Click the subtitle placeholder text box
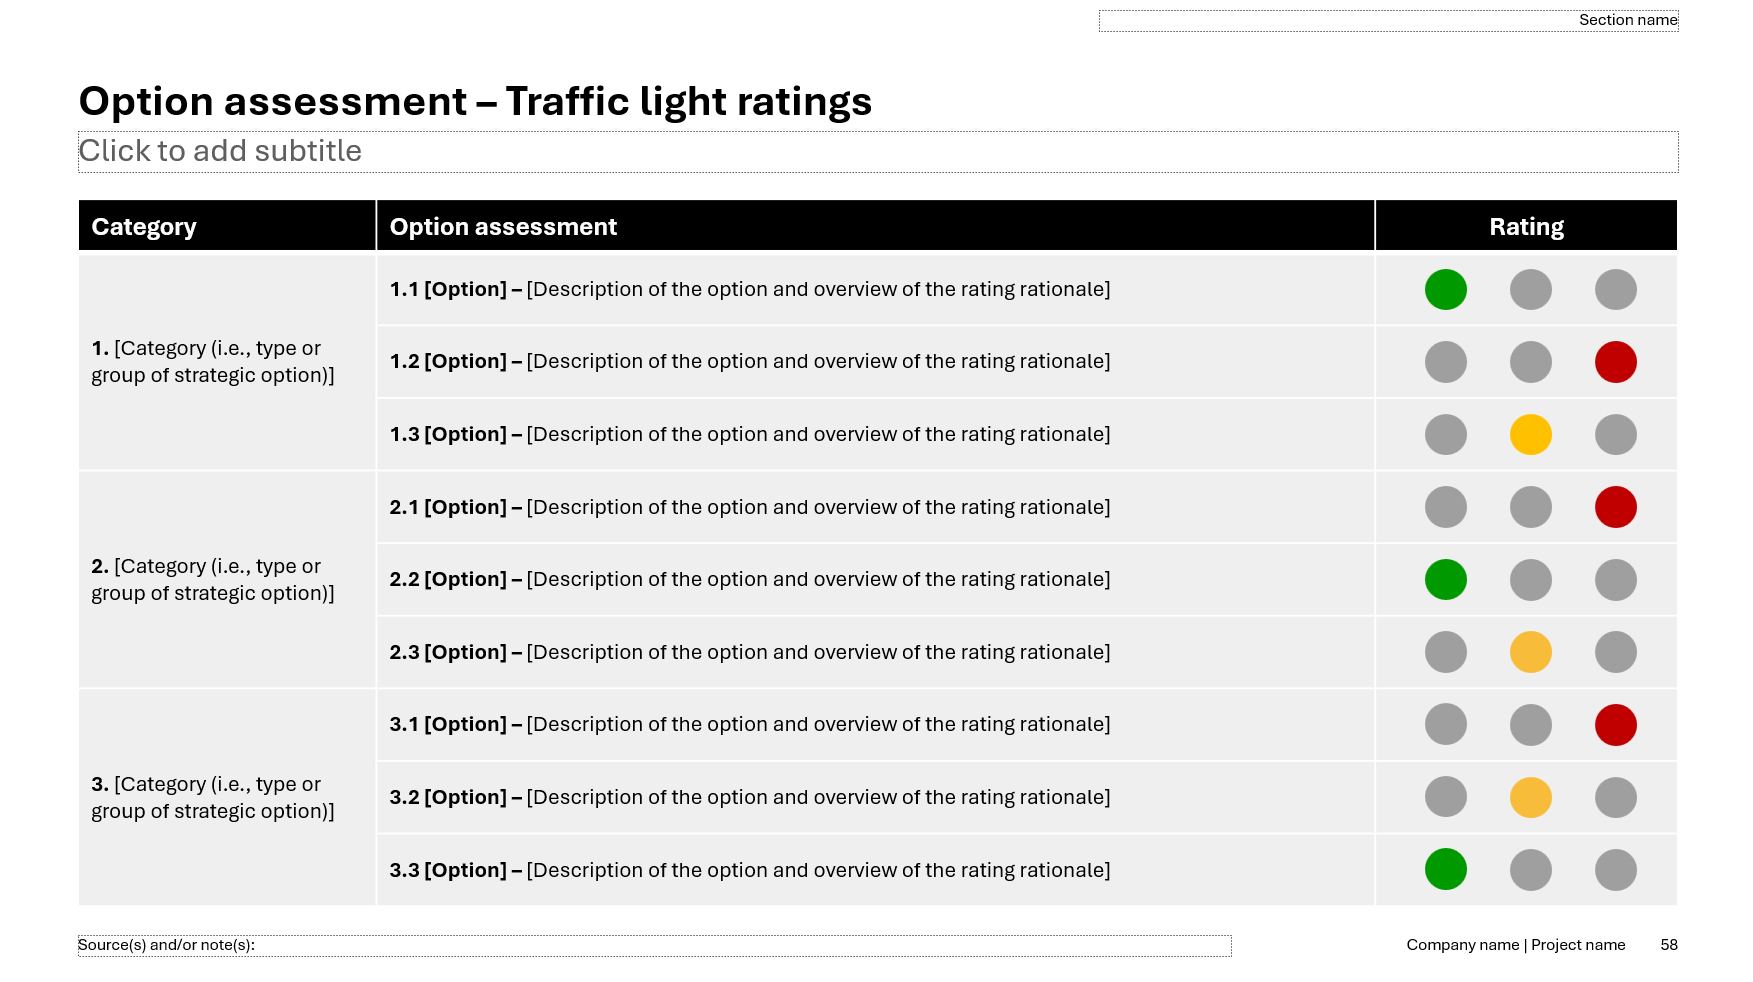This screenshot has width=1753, height=982. [x=877, y=152]
